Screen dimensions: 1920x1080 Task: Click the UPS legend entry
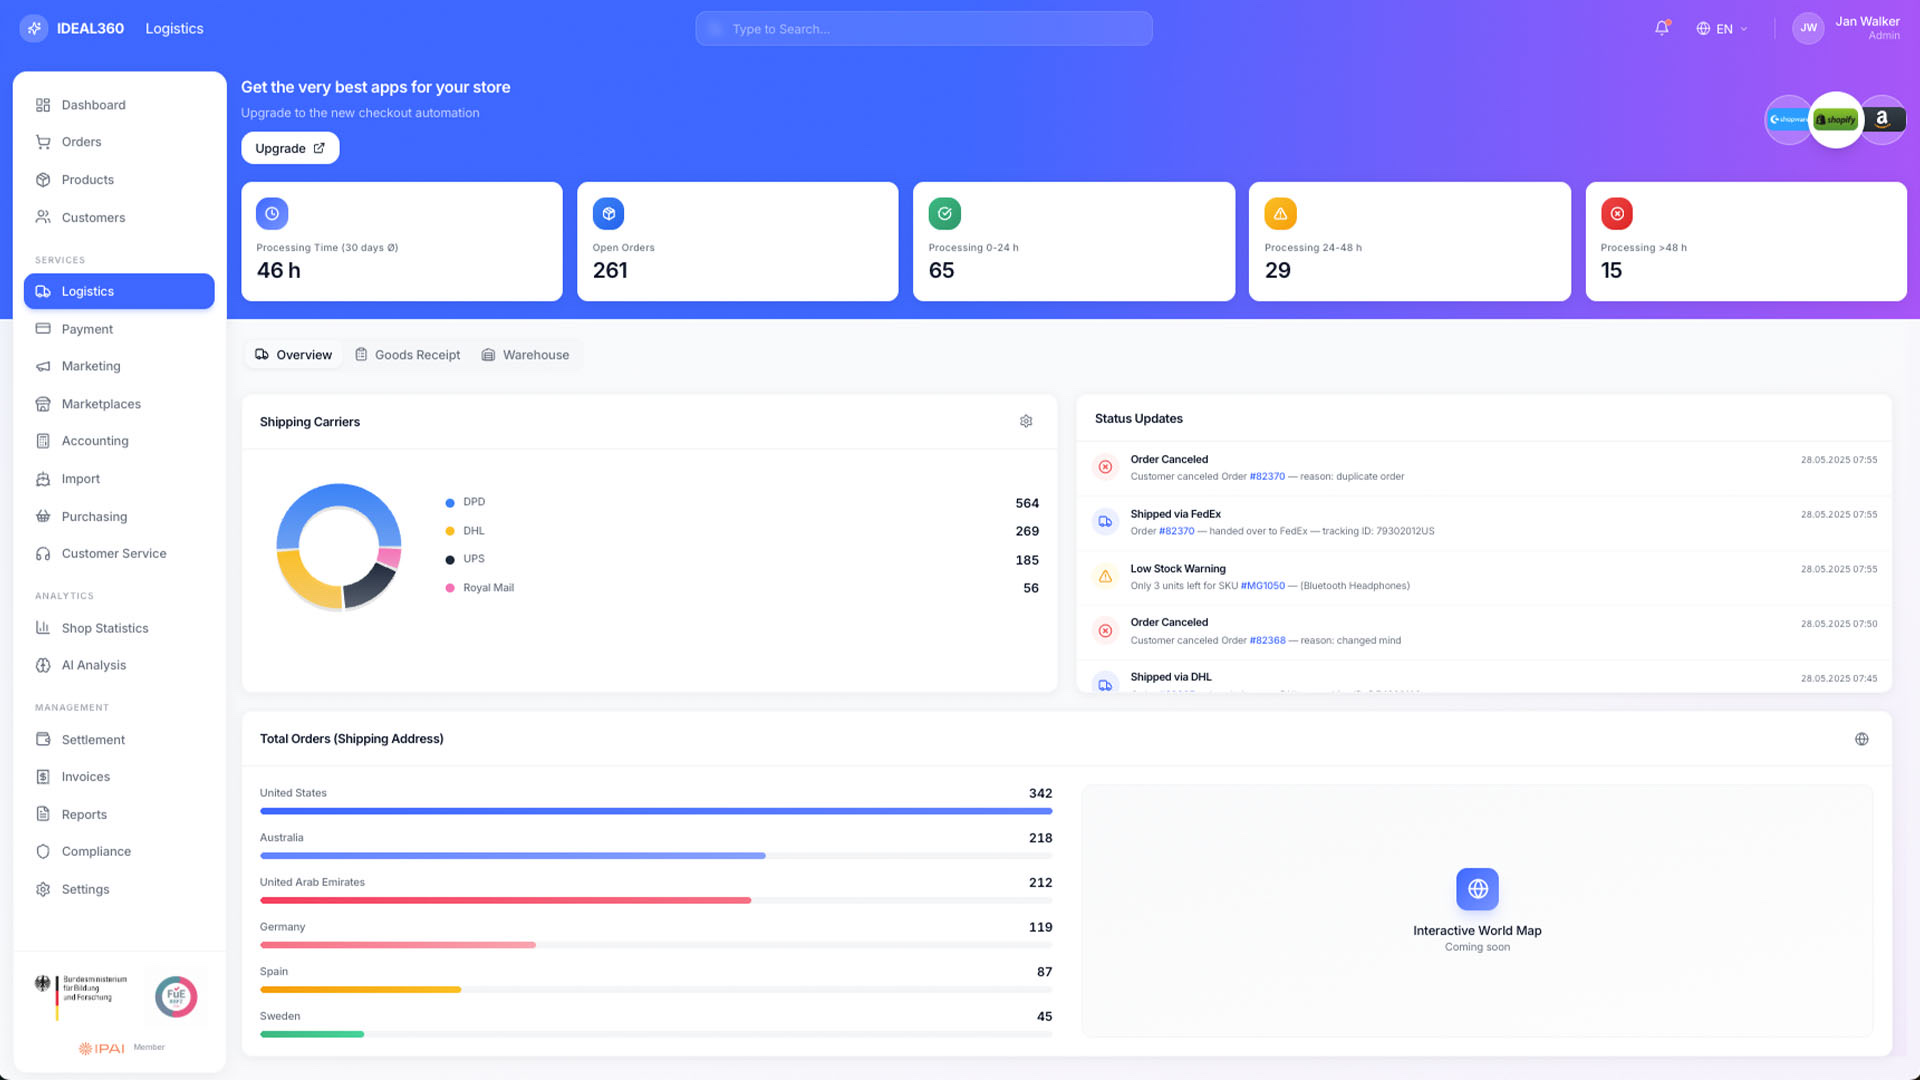pyautogui.click(x=742, y=560)
